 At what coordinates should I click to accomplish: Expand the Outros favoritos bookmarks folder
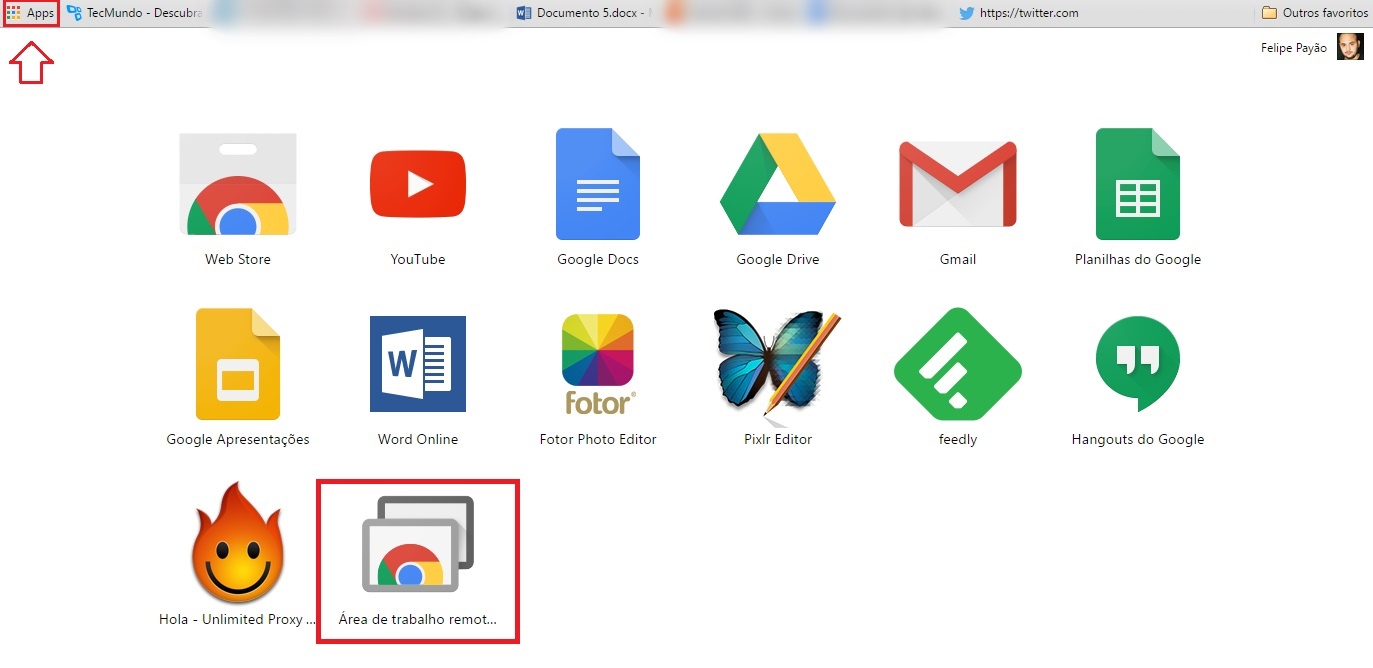click(1314, 13)
